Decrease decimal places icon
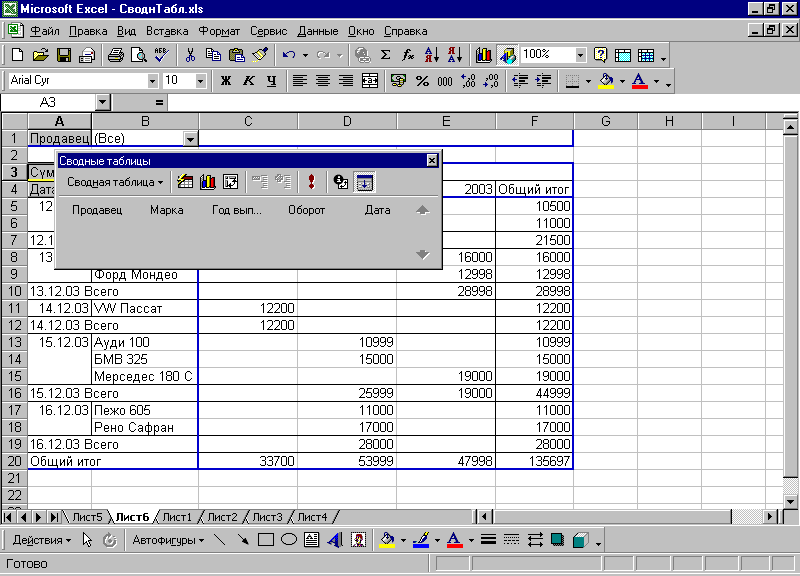 point(491,81)
